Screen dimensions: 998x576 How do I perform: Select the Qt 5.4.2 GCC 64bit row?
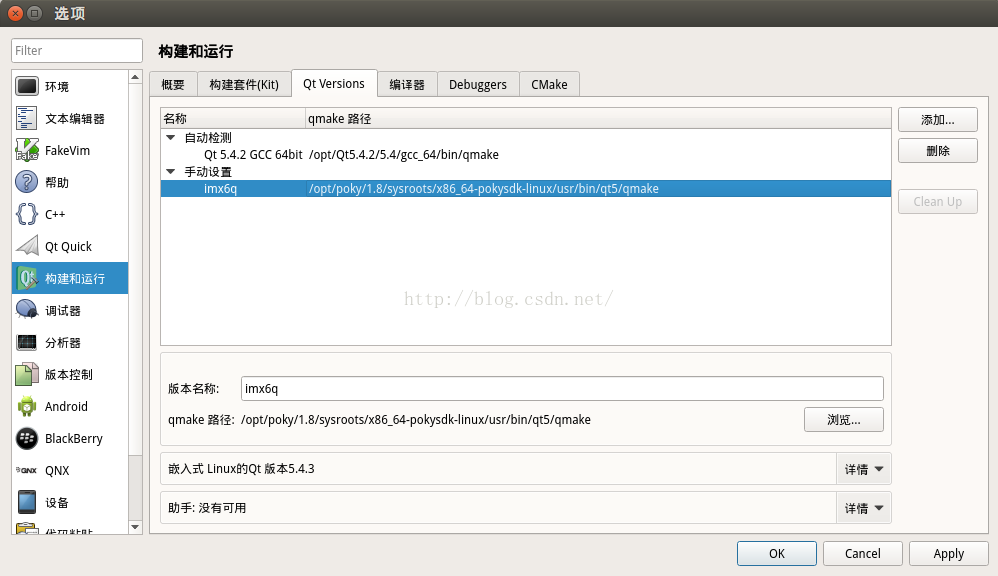pyautogui.click(x=526, y=155)
